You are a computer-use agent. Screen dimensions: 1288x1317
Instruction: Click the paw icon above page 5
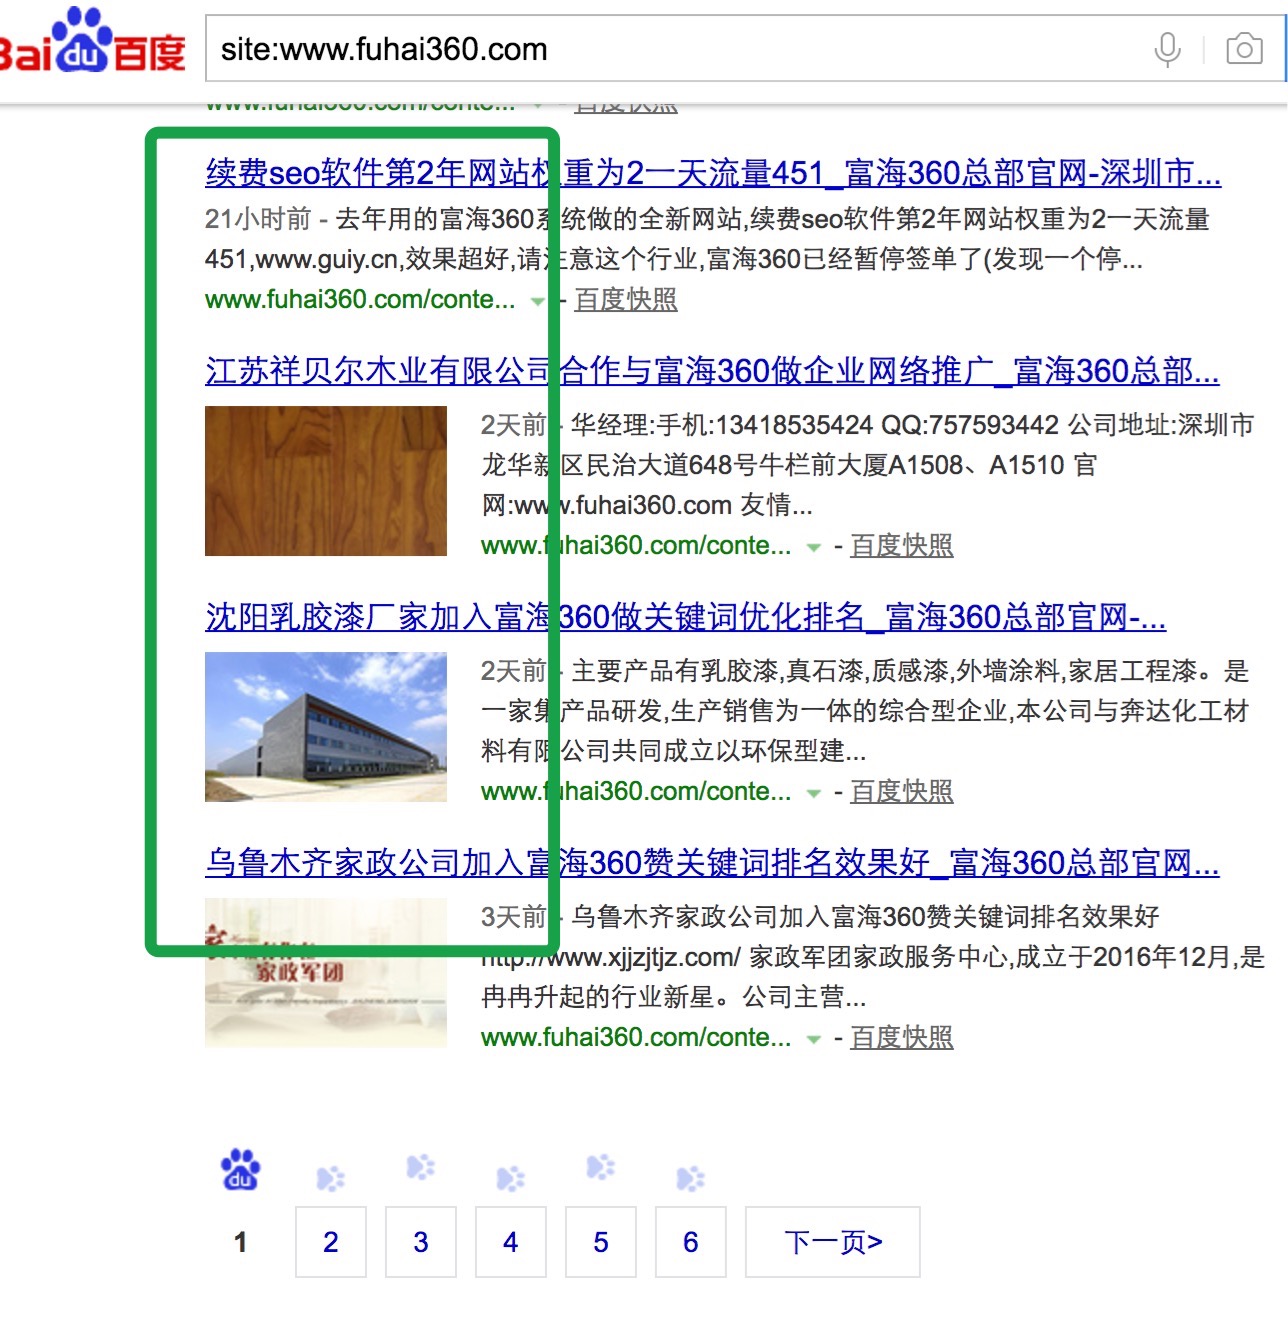pos(600,1167)
